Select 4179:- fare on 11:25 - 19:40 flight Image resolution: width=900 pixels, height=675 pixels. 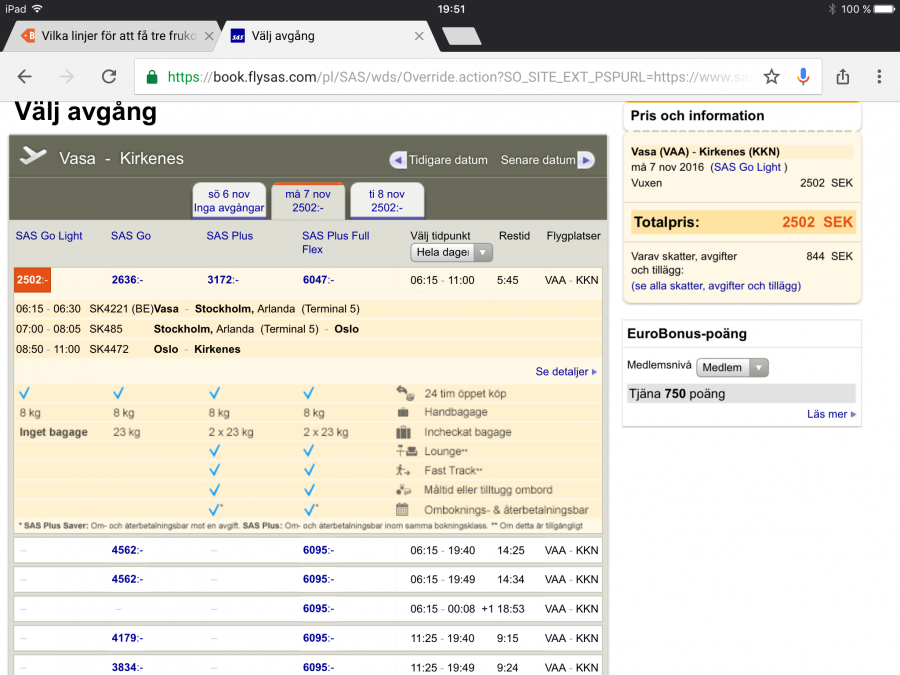(x=127, y=638)
